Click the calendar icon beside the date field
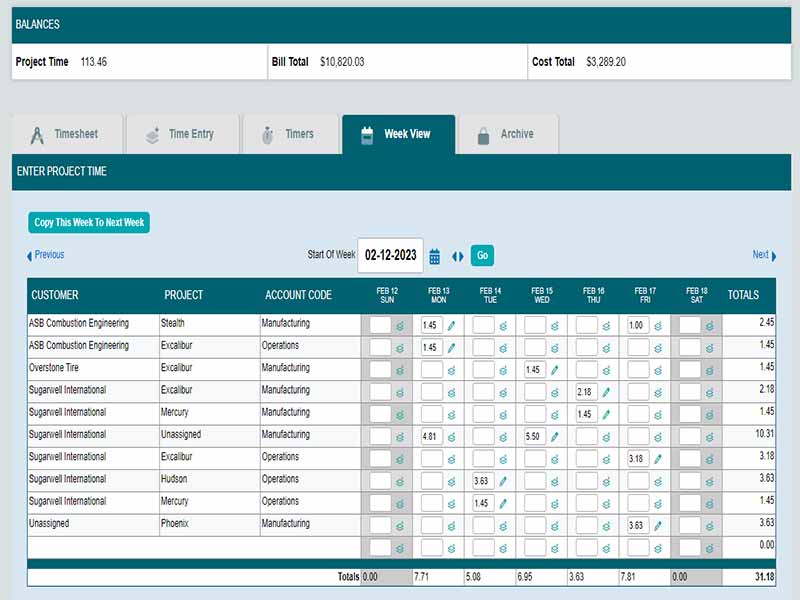 [434, 255]
